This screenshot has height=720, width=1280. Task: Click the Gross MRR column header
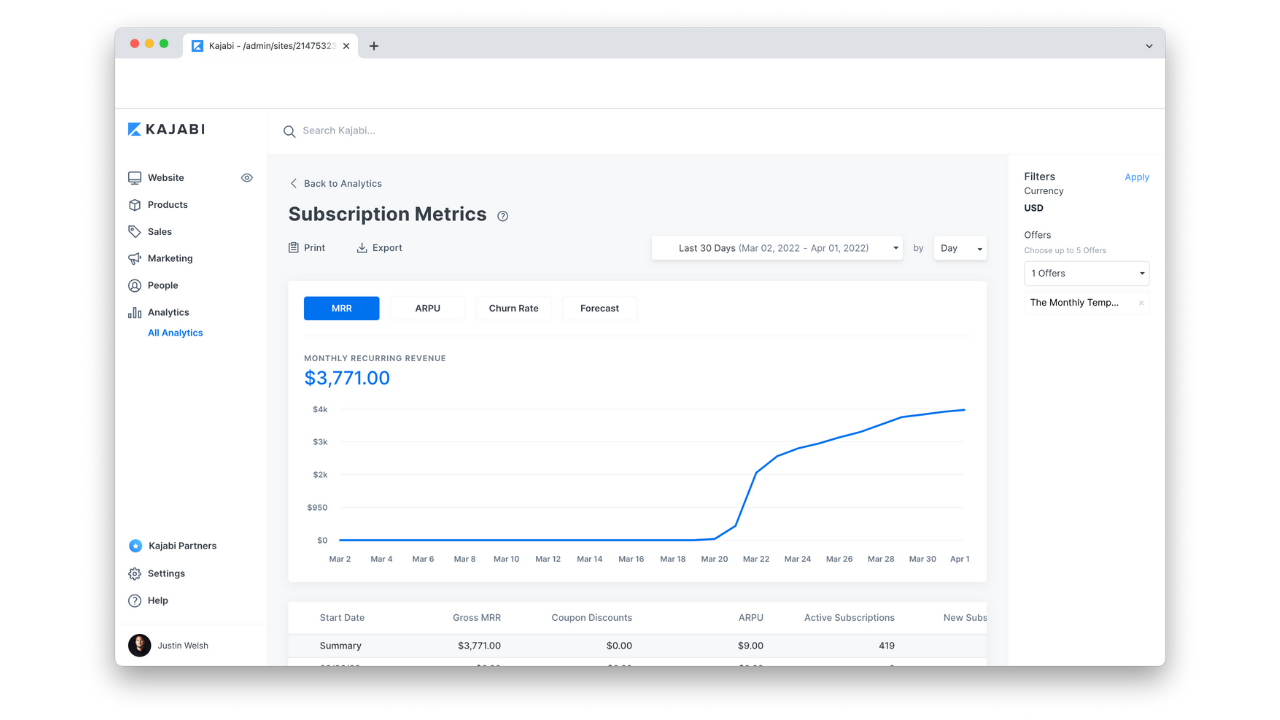[x=477, y=618]
